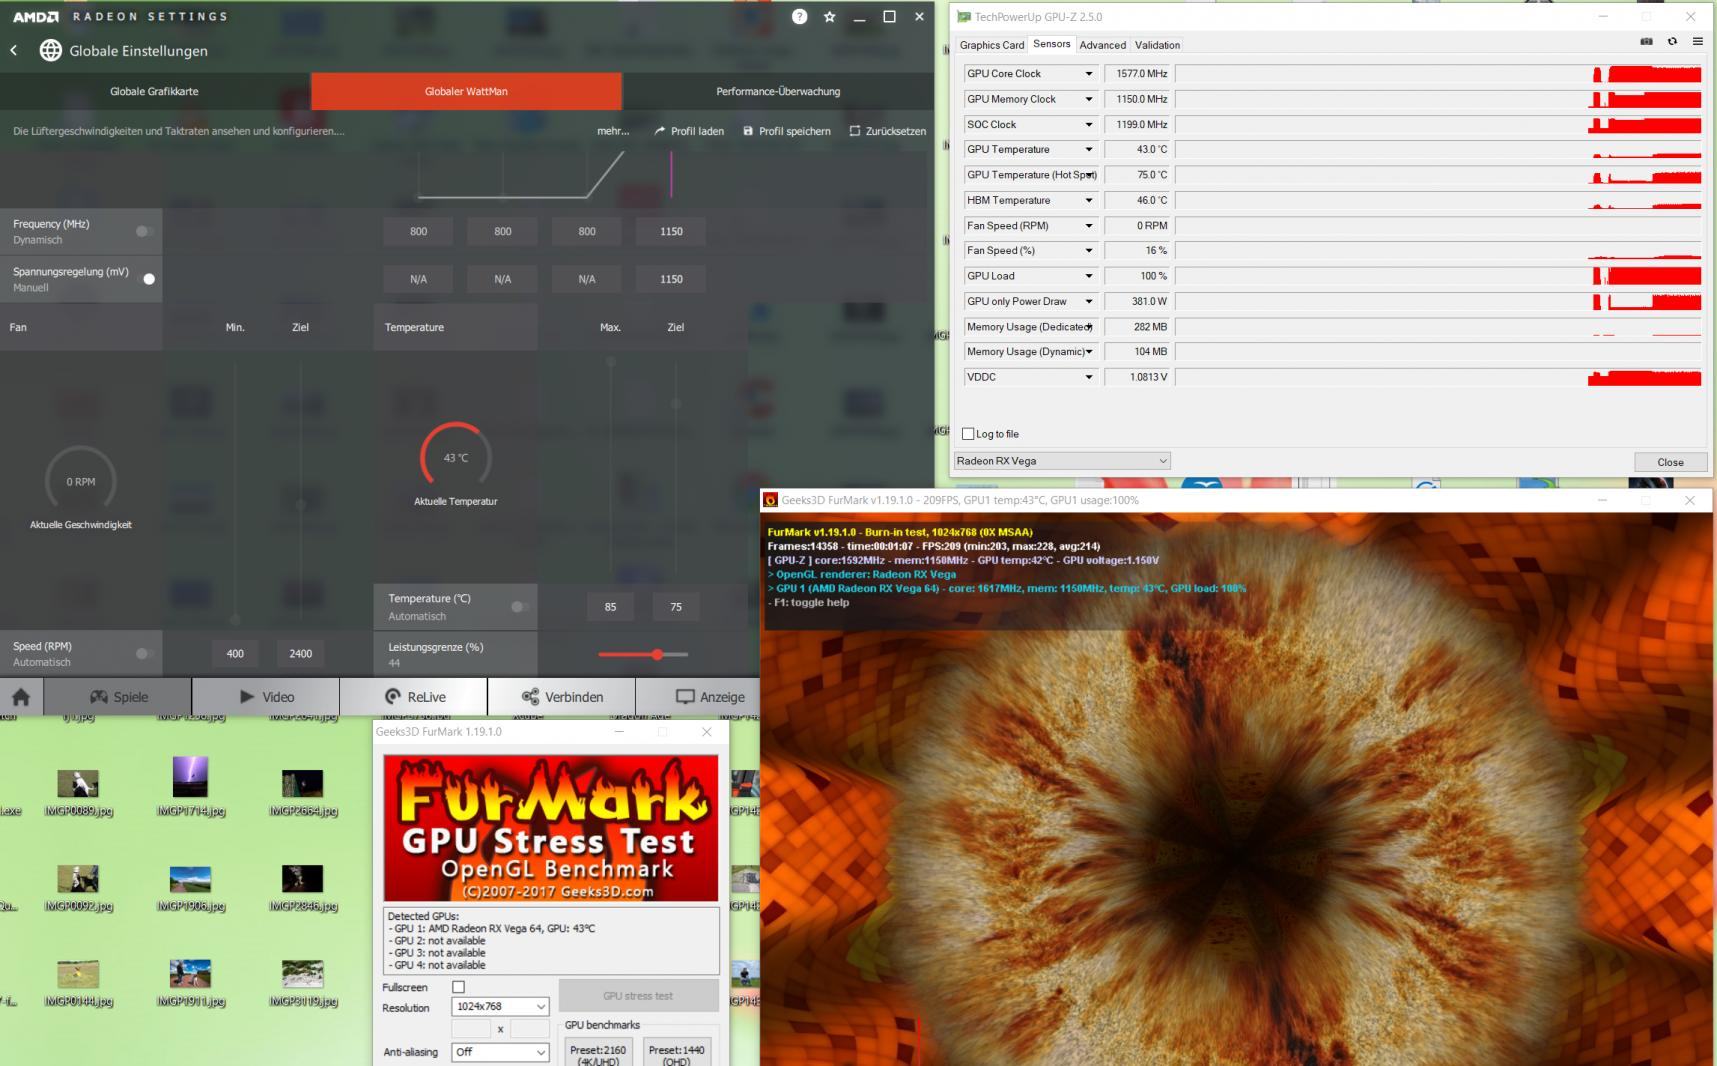Start FurMark Preset:2160 benchmark
The image size is (1717, 1066).
point(598,1053)
